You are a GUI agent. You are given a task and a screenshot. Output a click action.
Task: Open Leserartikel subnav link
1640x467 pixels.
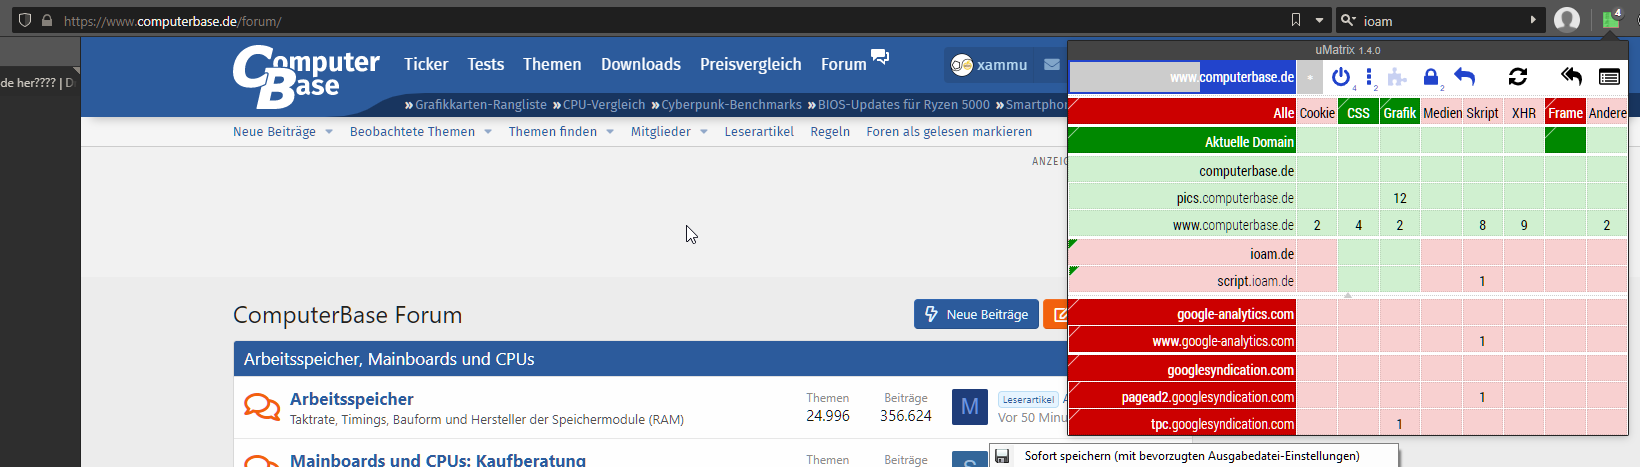[x=759, y=131]
